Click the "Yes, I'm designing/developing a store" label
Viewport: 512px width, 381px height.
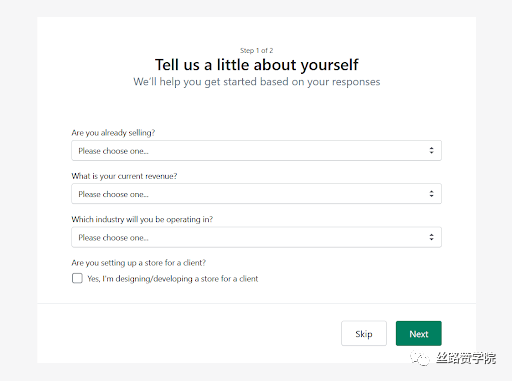(173, 279)
